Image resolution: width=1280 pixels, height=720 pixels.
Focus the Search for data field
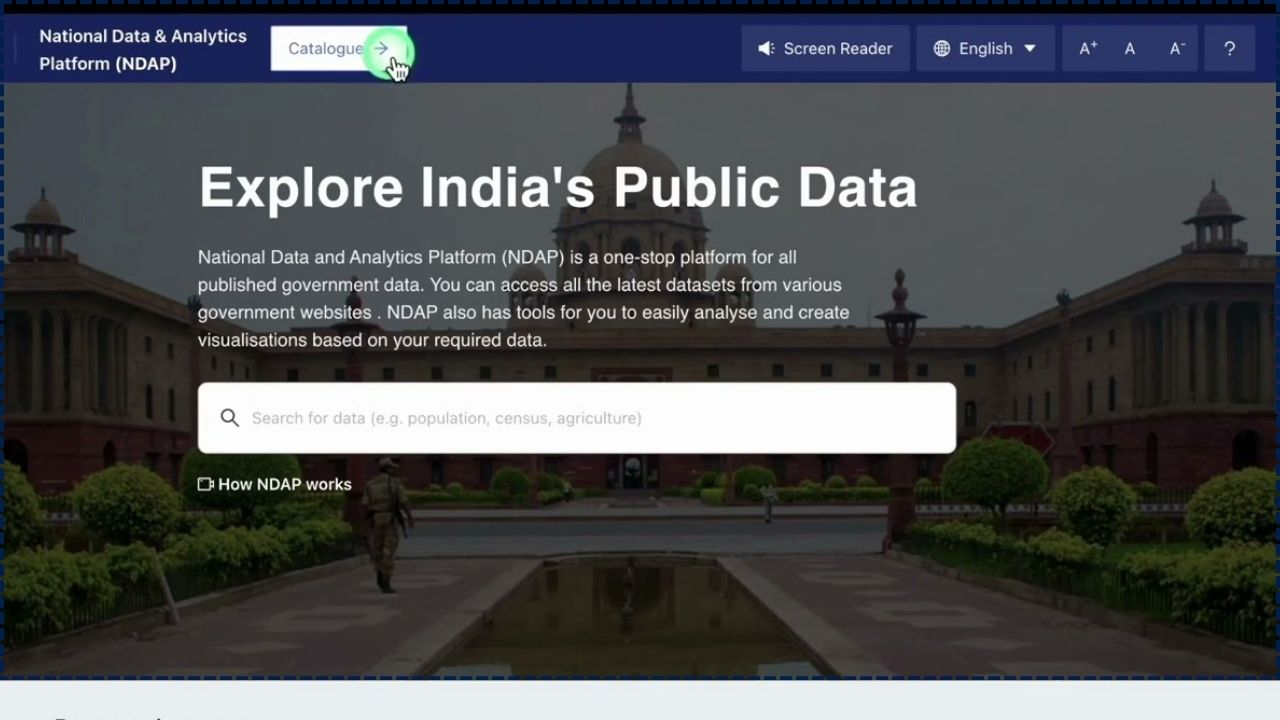[577, 418]
